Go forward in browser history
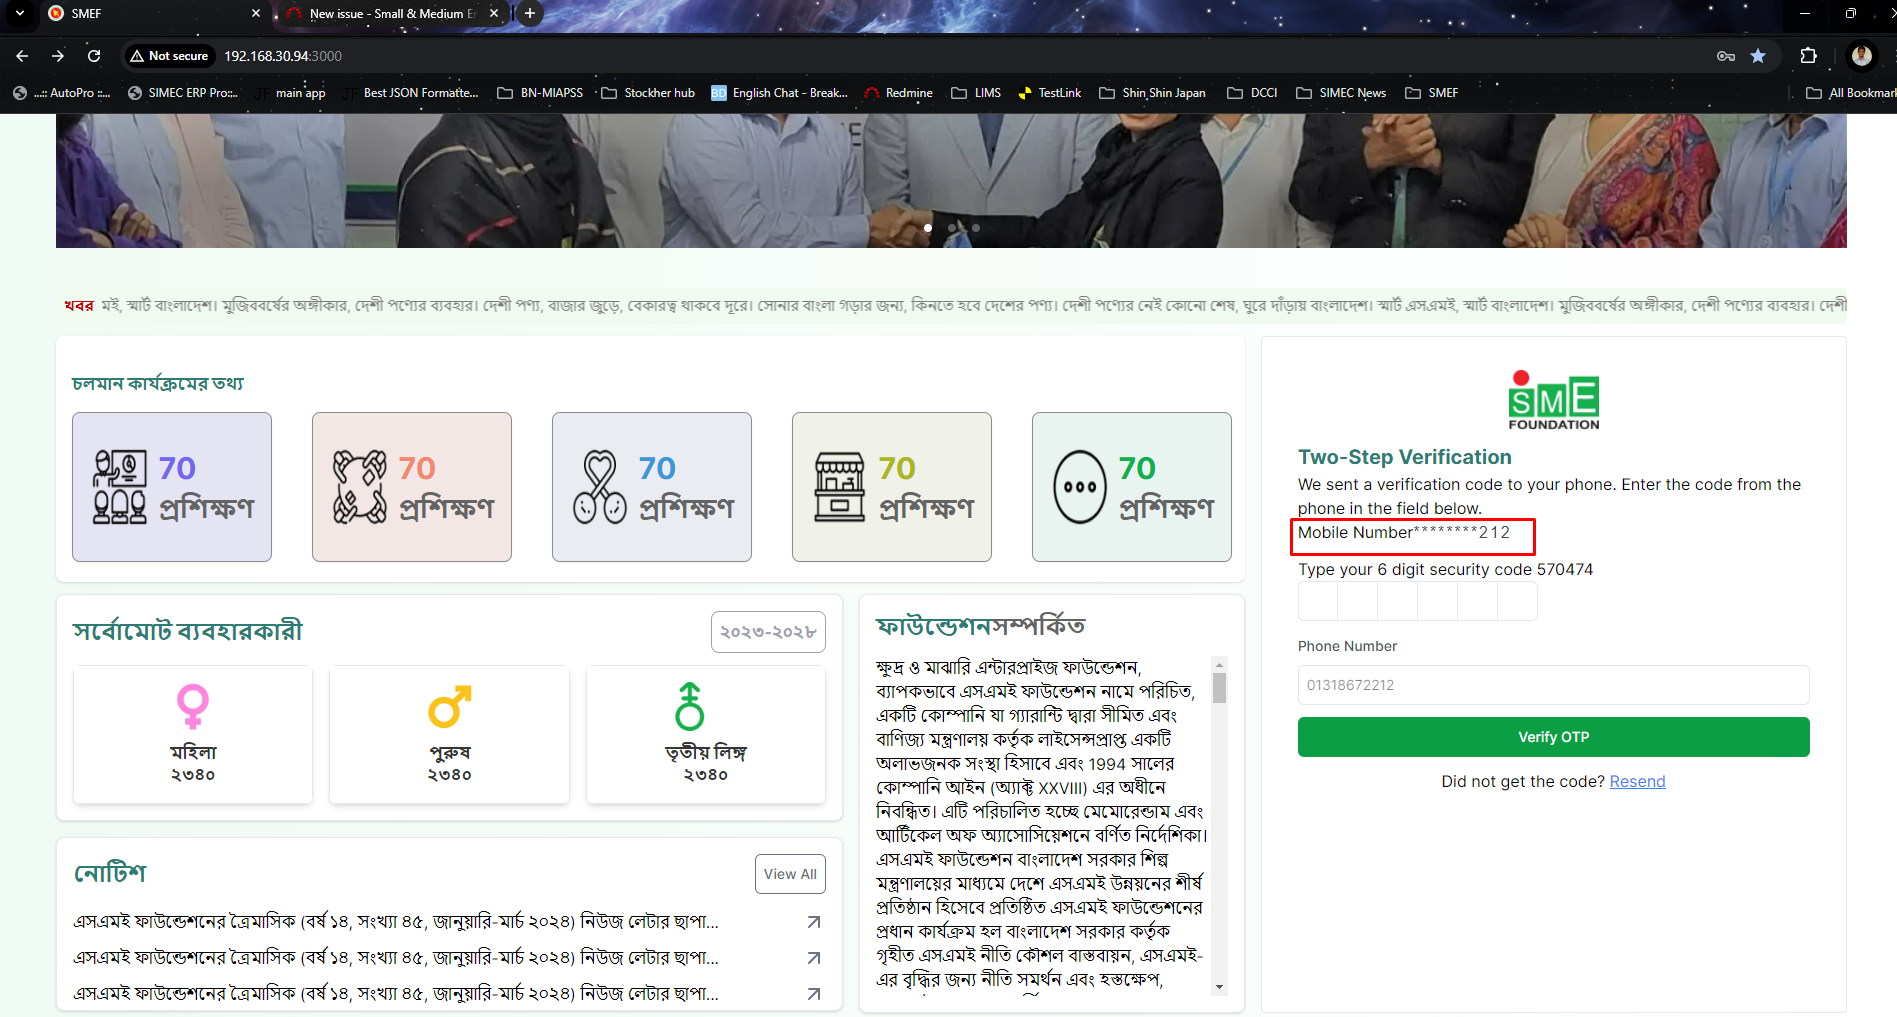 click(58, 56)
